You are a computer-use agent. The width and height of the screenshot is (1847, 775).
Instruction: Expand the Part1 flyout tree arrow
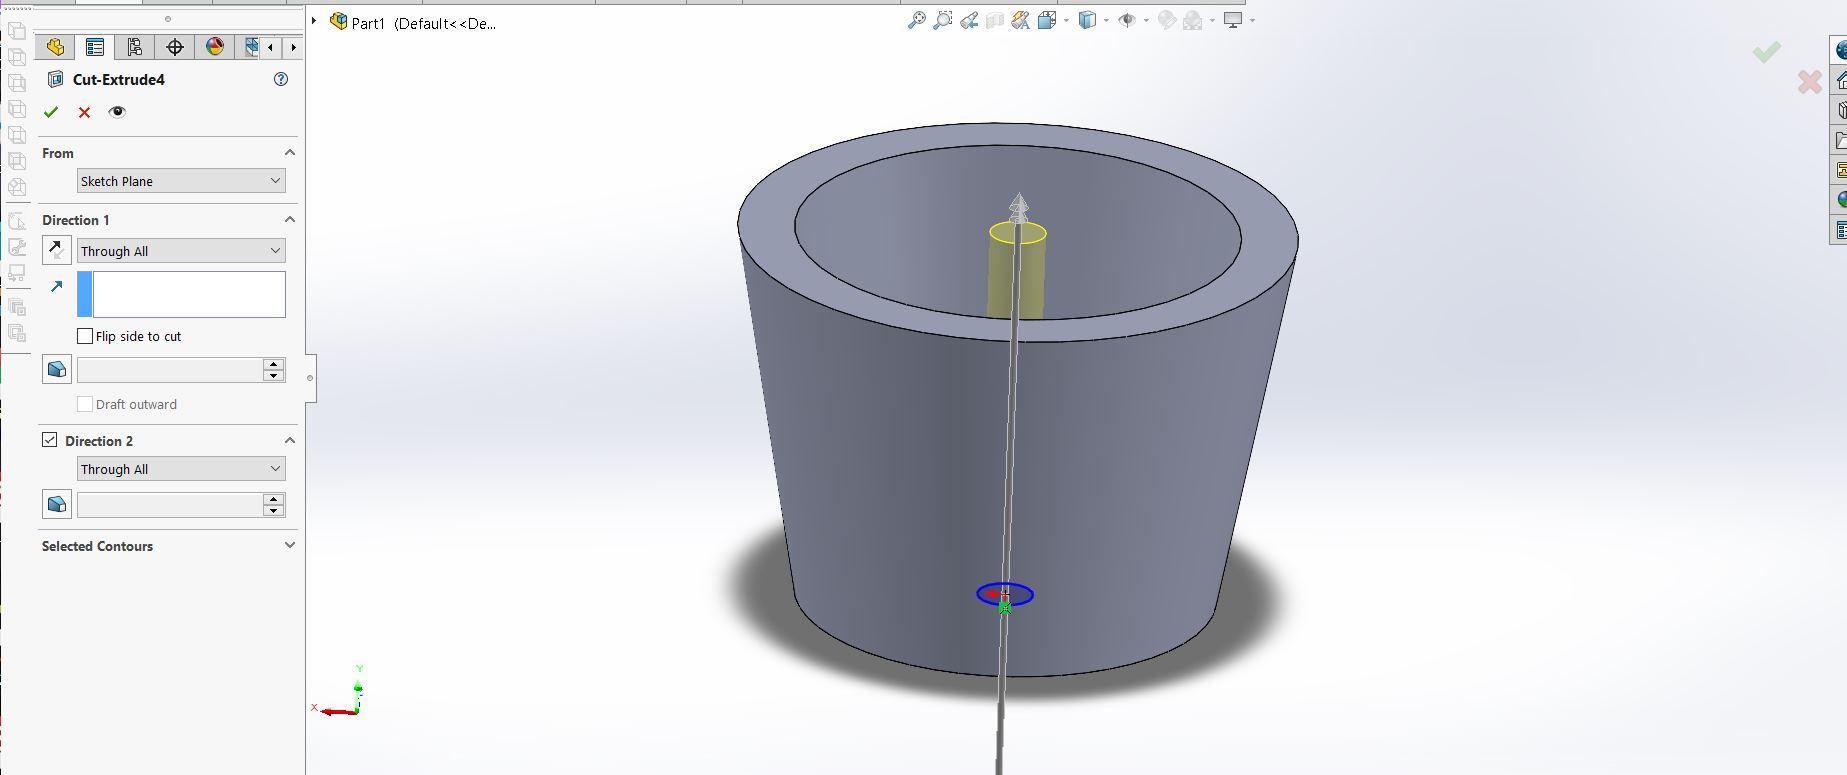coord(314,21)
